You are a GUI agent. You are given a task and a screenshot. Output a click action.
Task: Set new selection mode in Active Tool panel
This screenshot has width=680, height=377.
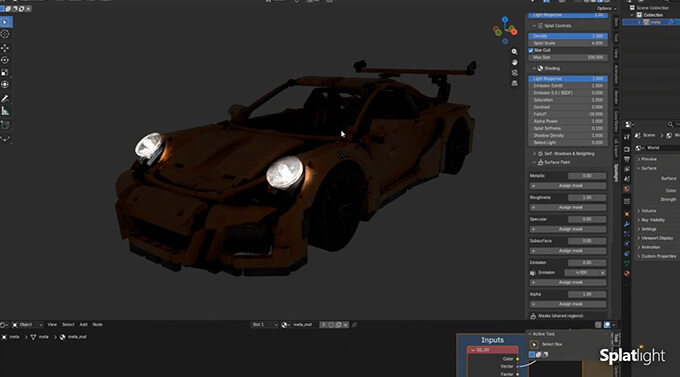pos(532,354)
